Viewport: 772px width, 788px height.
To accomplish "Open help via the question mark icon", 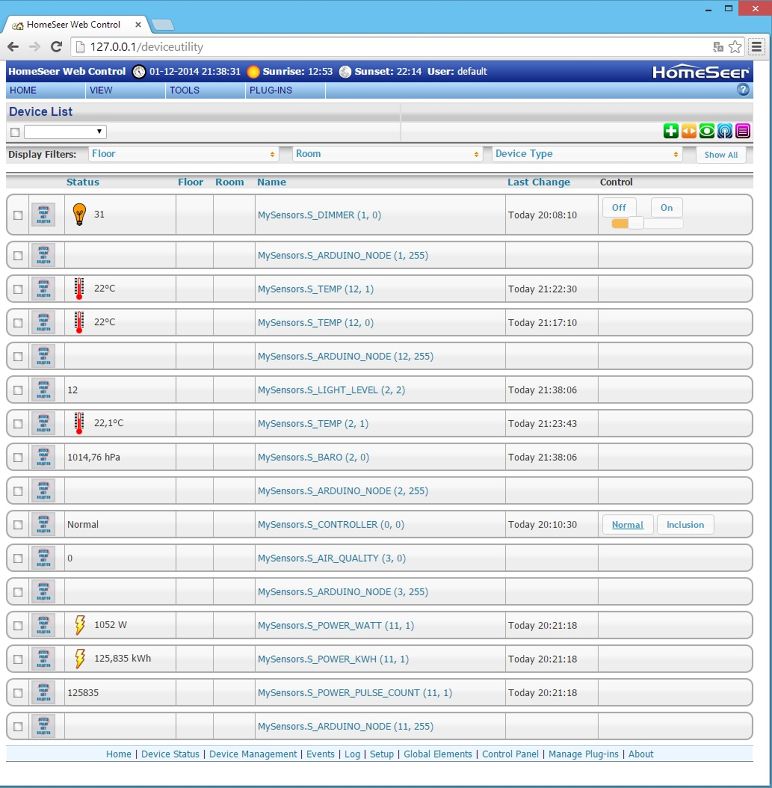I will coord(743,90).
